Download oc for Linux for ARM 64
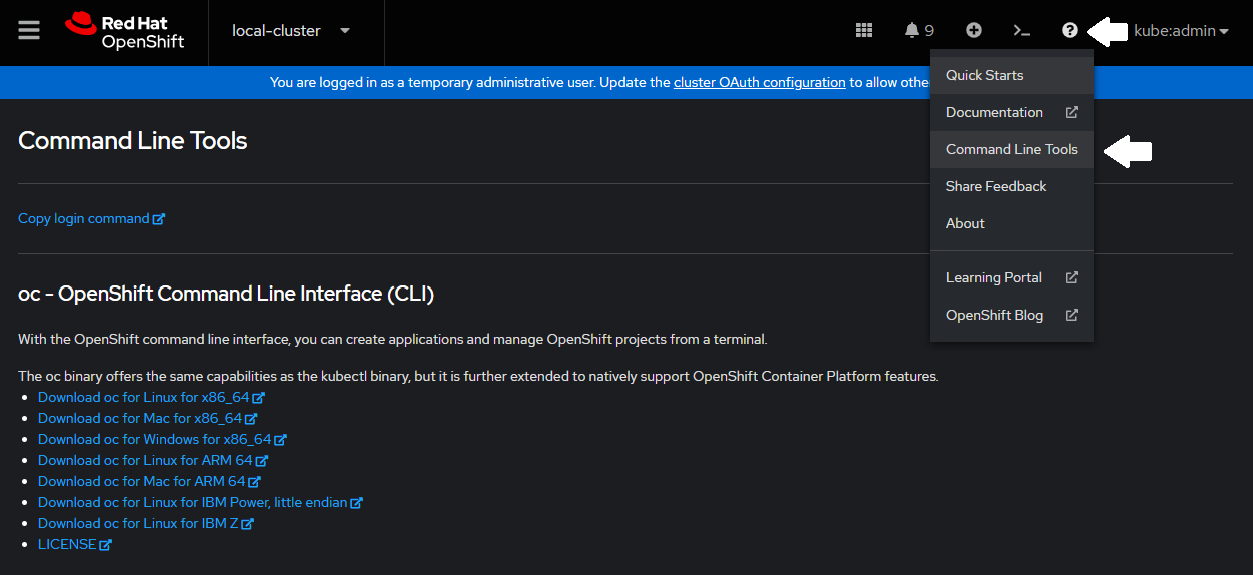This screenshot has height=575, width=1253. click(x=153, y=460)
